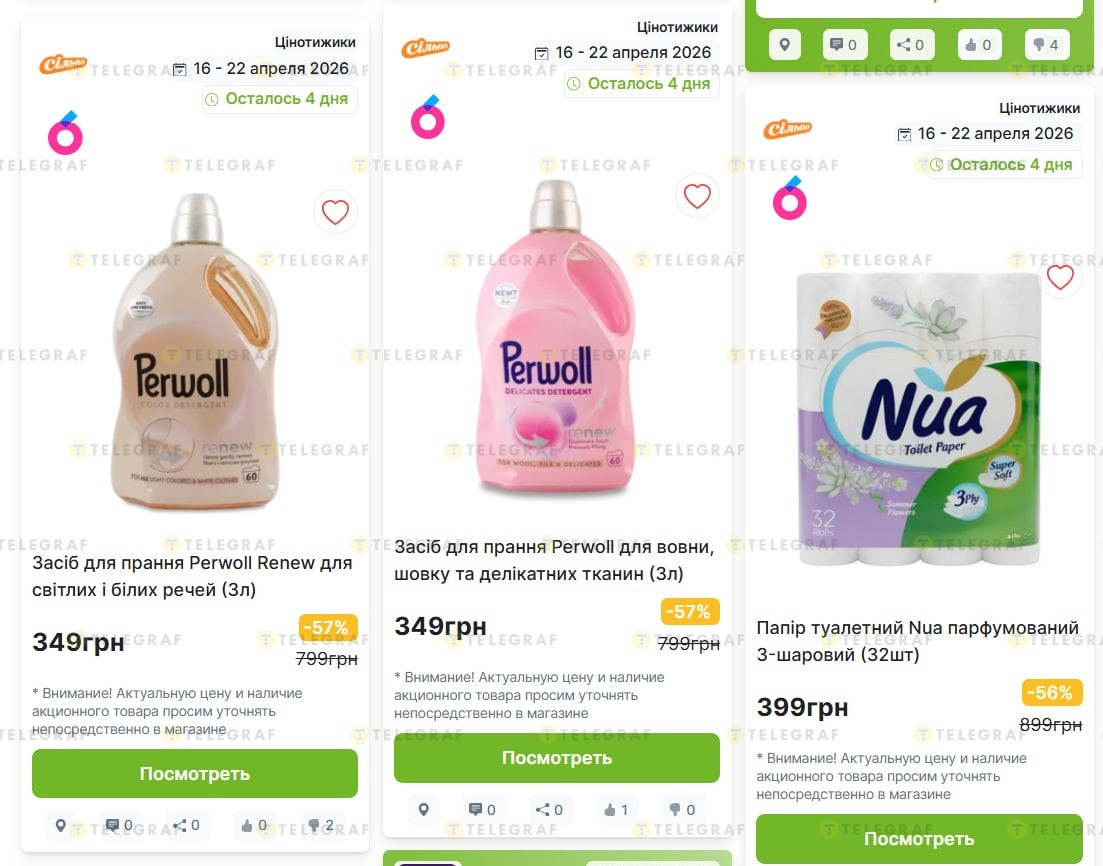This screenshot has width=1103, height=866.
Task: Like the pink Perwoll offer with 1 vote
Action: 616,810
